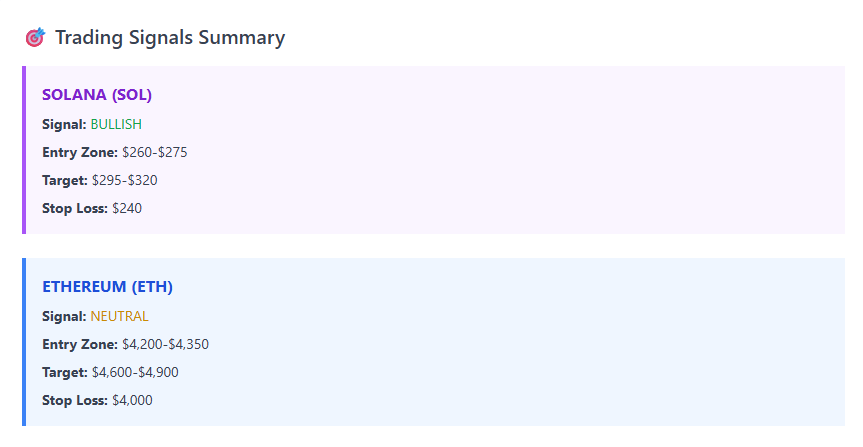Click Solana stop loss $240
The height and width of the screenshot is (447, 863).
click(x=130, y=209)
